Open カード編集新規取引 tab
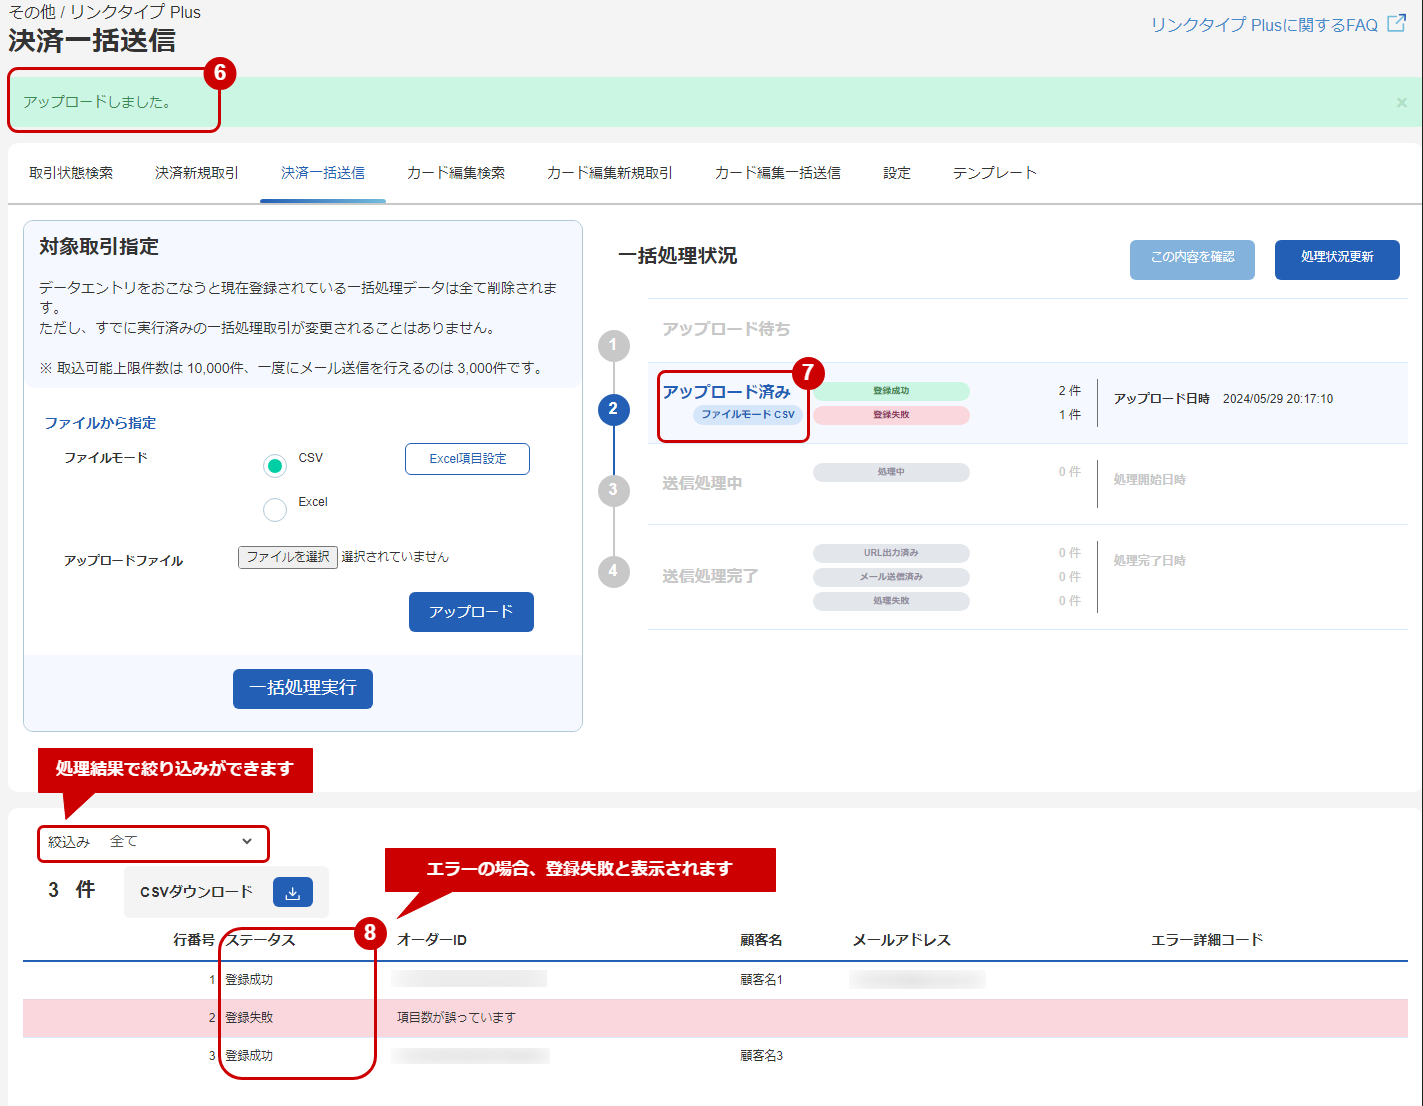The width and height of the screenshot is (1423, 1106). coord(610,173)
